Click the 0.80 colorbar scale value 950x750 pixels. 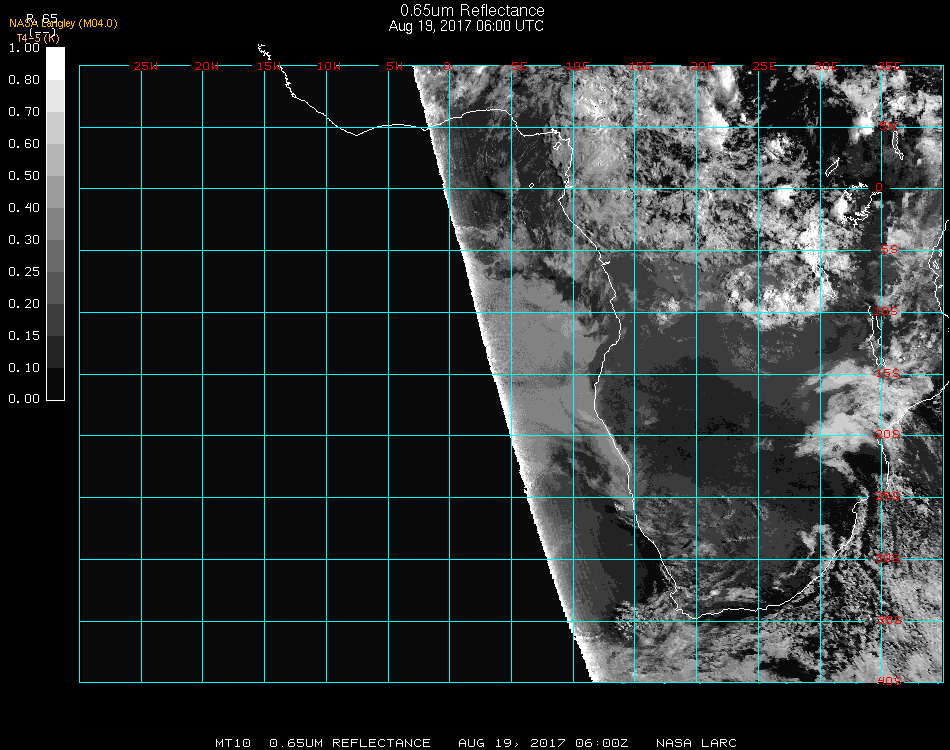click(x=24, y=80)
